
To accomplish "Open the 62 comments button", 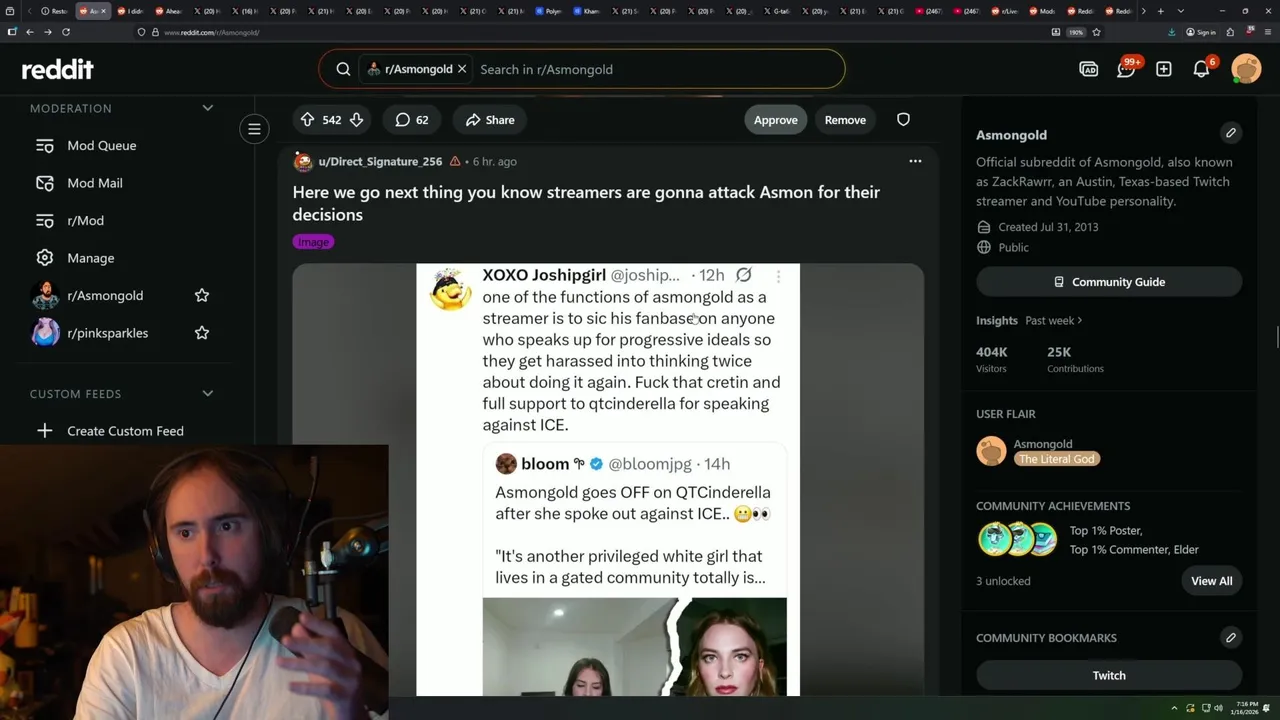I will click(411, 120).
